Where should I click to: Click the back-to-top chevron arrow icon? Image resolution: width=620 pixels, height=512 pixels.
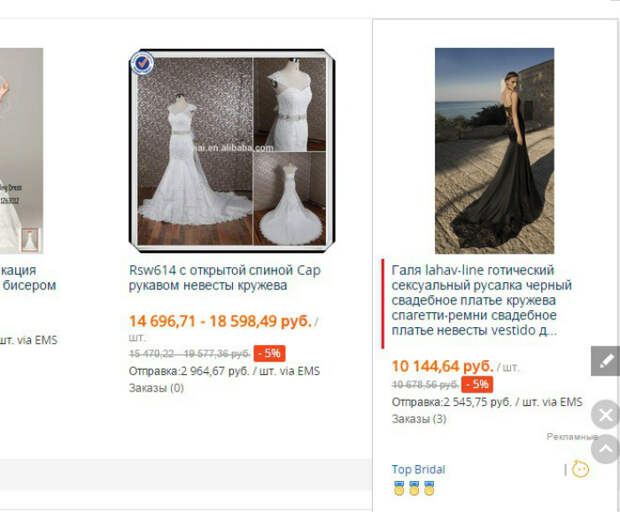point(605,449)
